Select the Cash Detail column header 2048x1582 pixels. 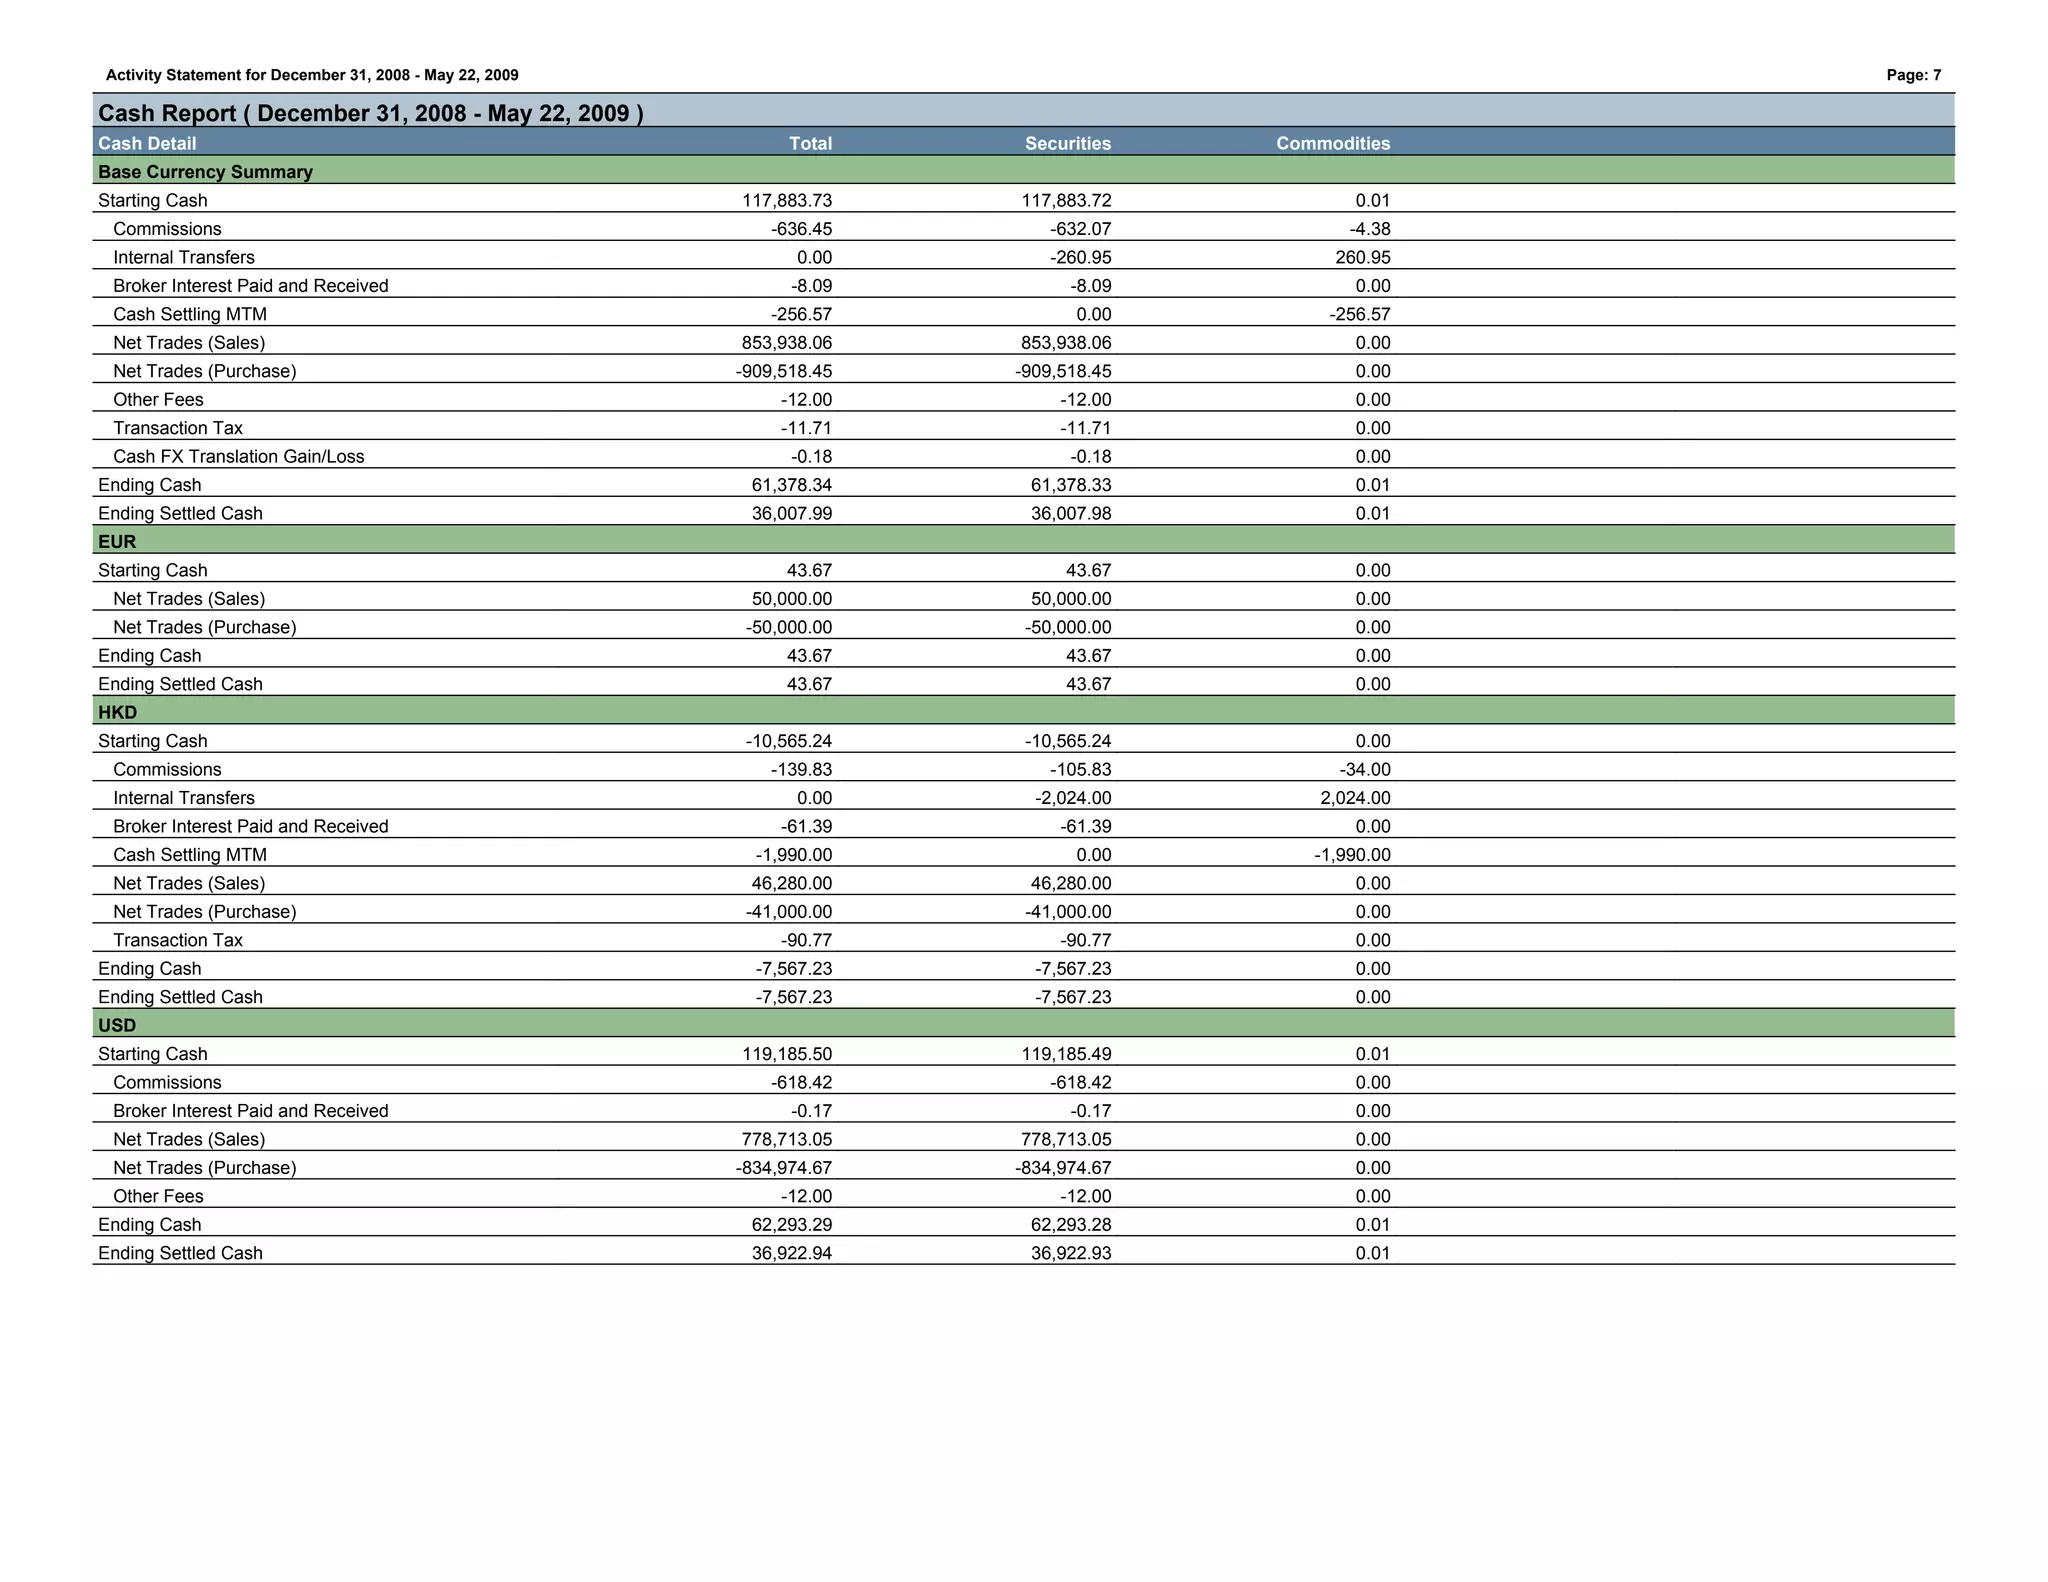(147, 143)
